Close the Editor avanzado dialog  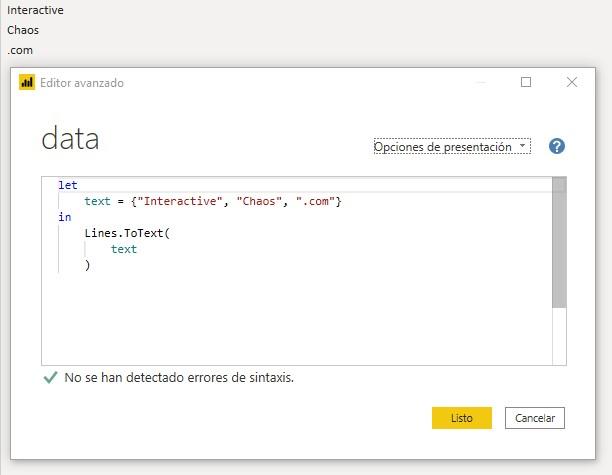572,83
